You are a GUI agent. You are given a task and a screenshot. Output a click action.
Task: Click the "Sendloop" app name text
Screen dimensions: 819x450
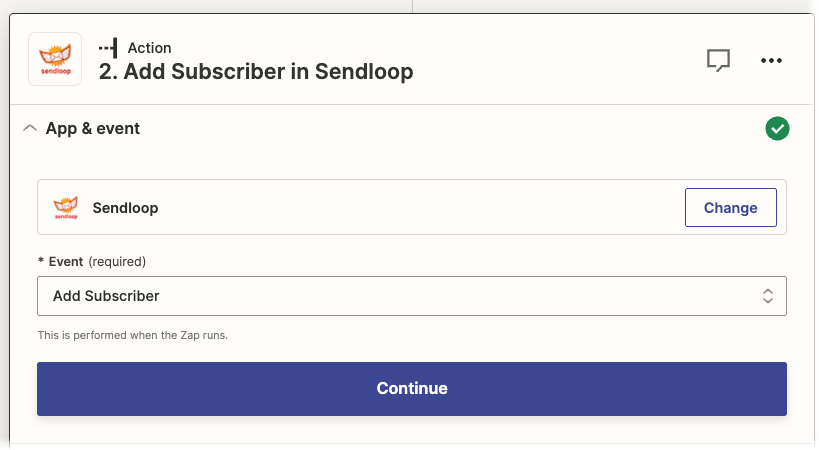(x=126, y=208)
